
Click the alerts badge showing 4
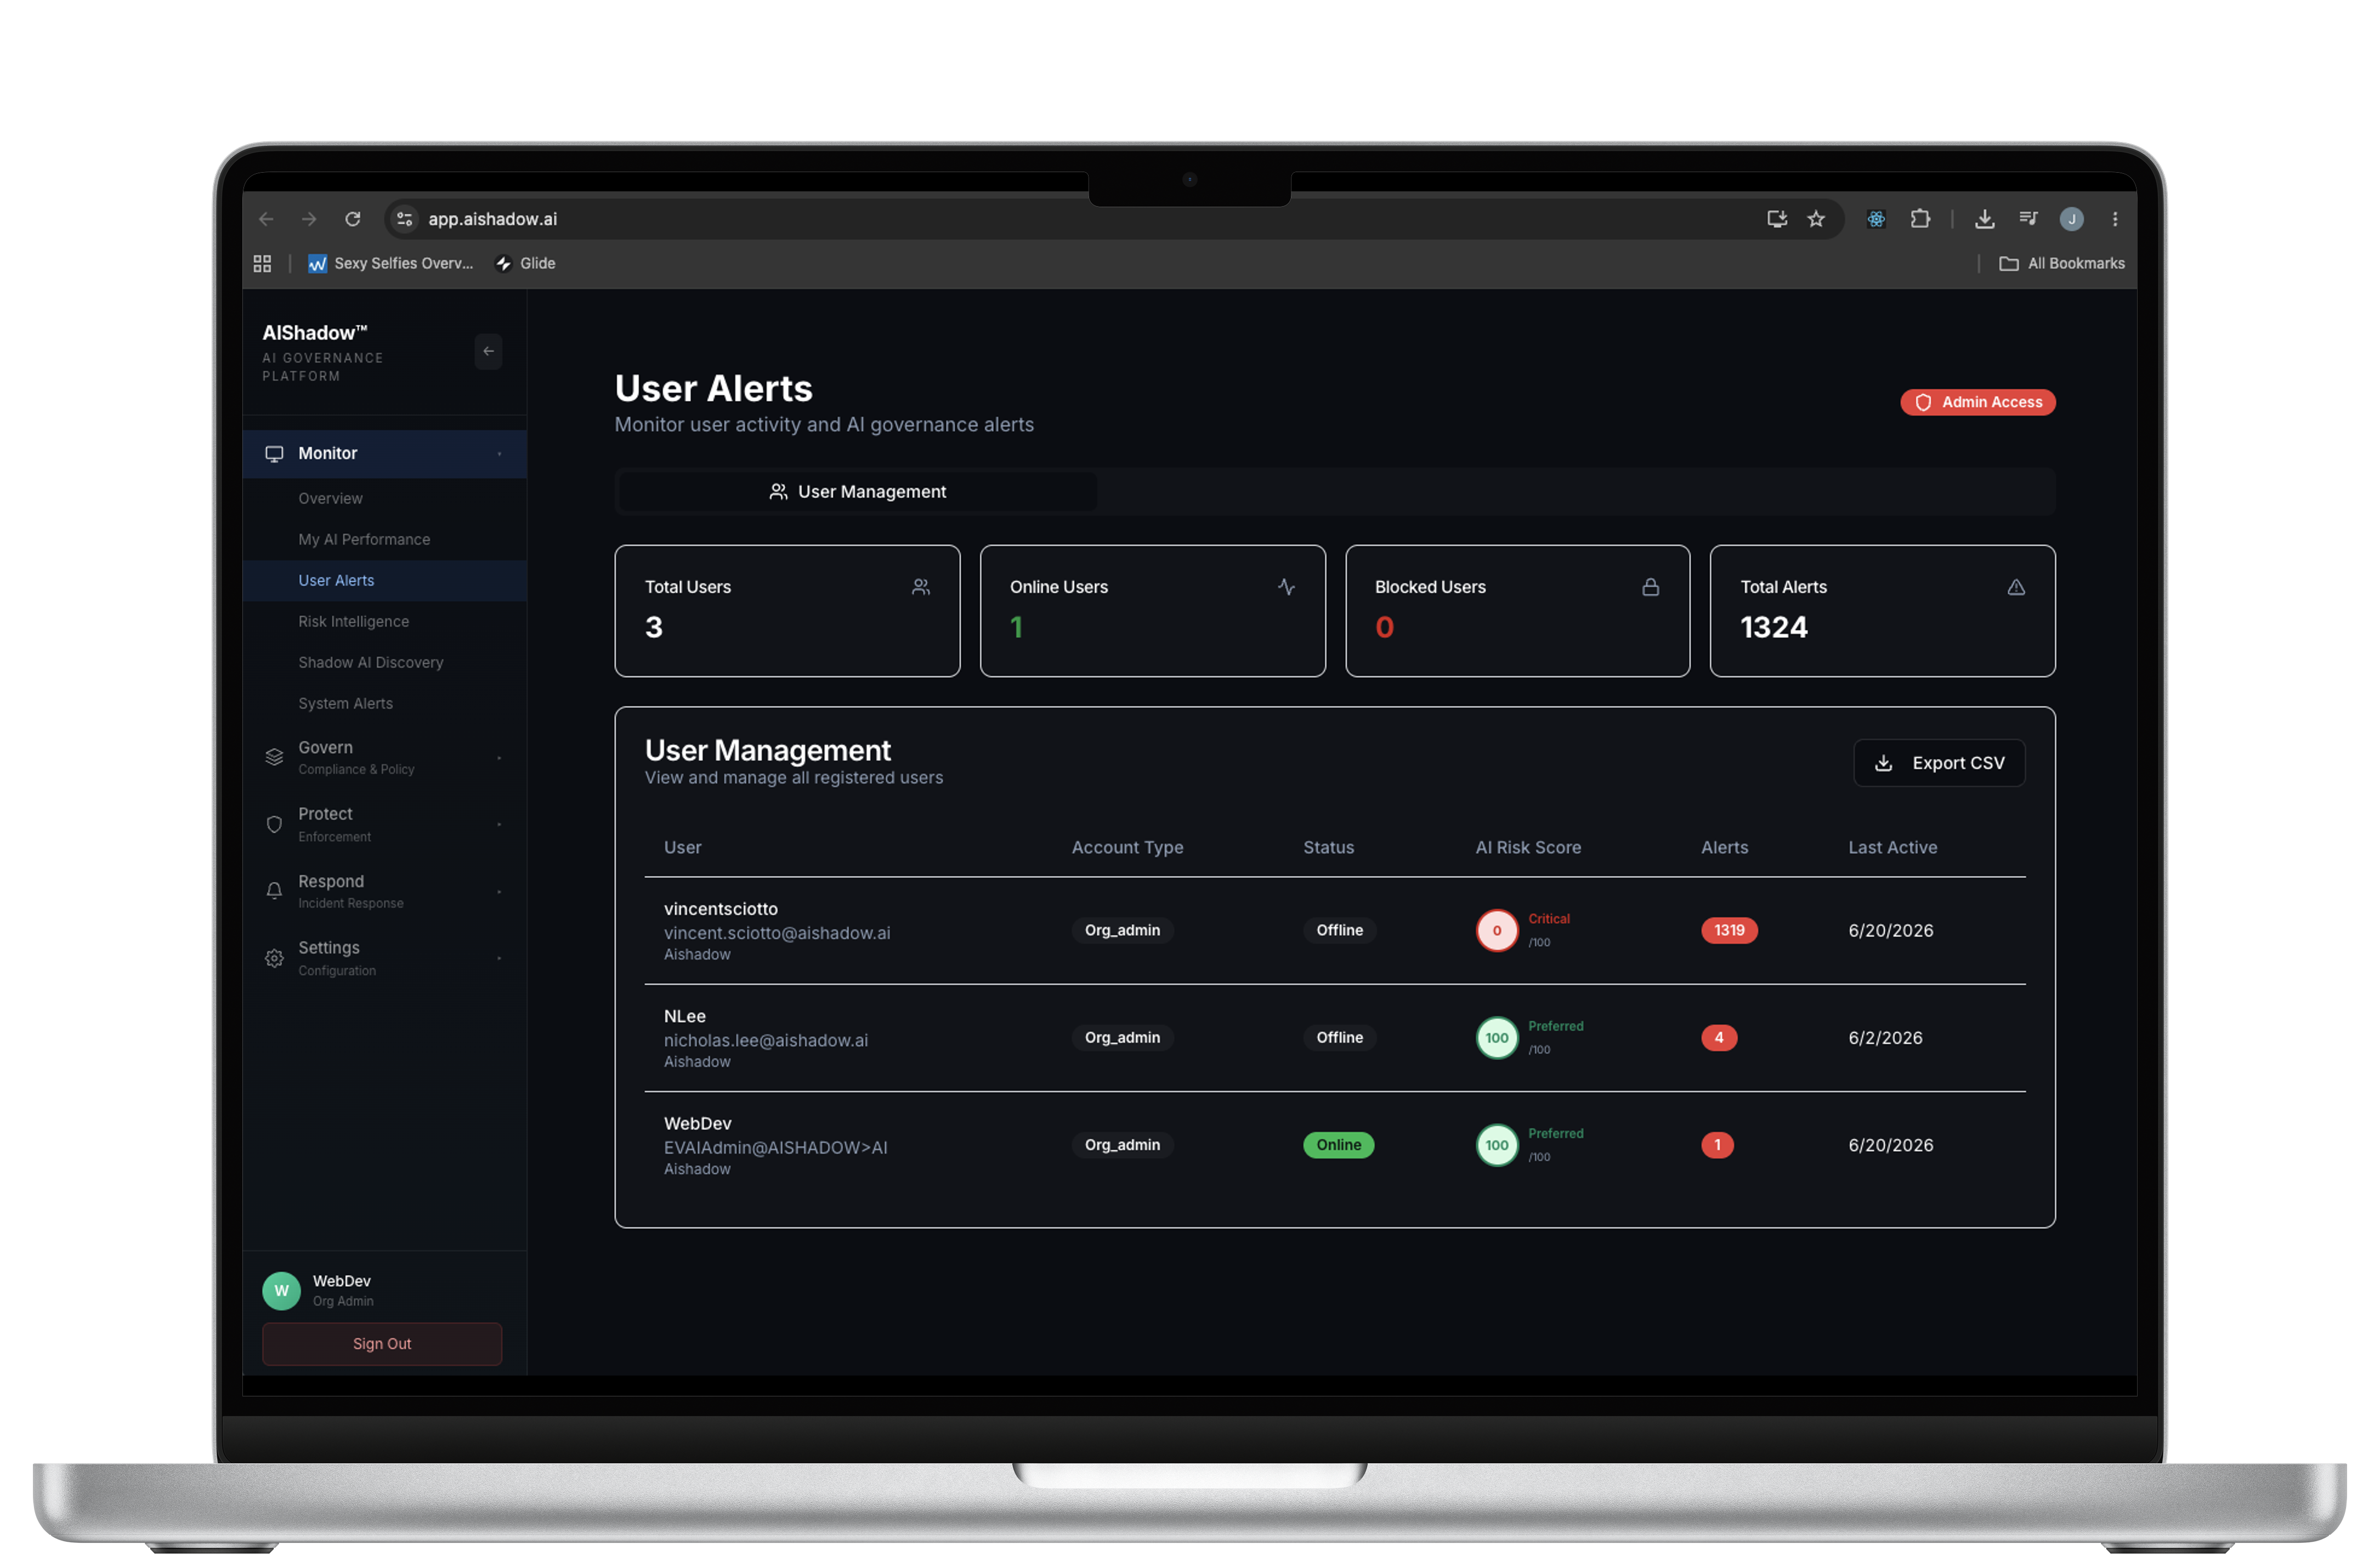point(1718,1037)
